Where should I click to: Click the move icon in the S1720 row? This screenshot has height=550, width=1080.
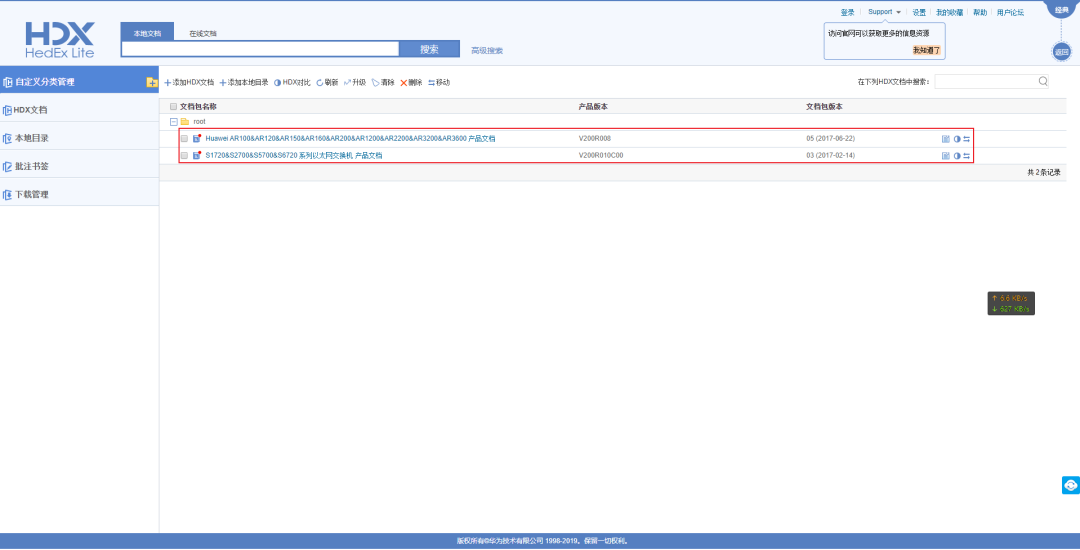[x=966, y=156]
